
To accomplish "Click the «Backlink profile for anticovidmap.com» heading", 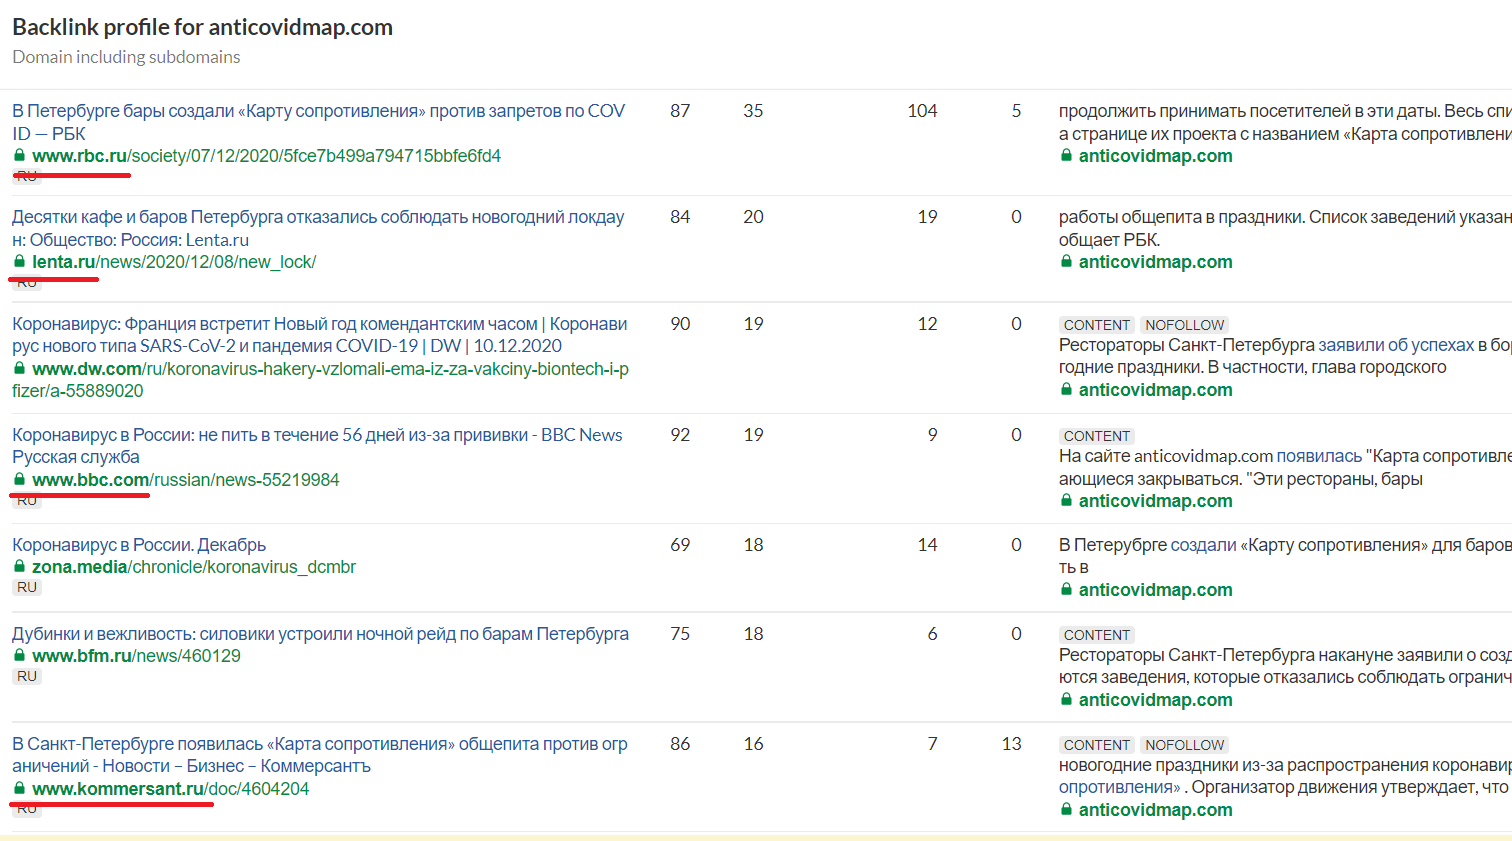I will point(202,27).
